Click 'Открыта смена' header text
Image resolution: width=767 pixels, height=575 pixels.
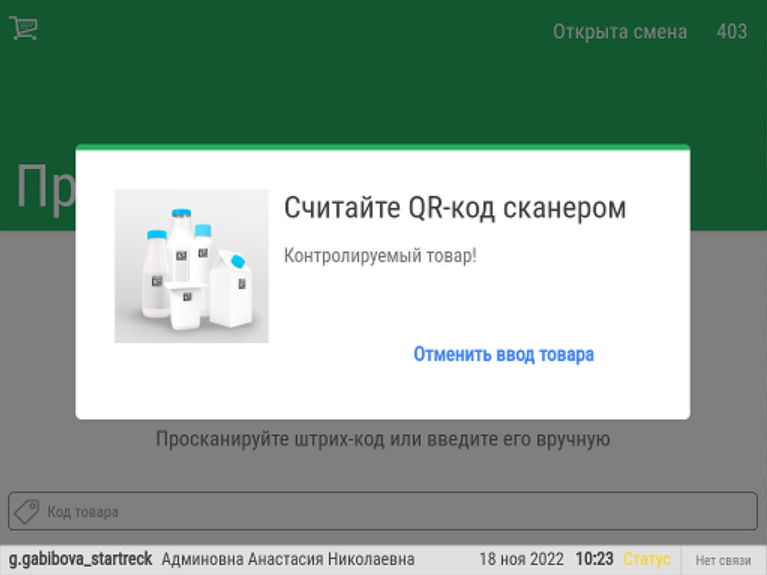click(x=620, y=32)
